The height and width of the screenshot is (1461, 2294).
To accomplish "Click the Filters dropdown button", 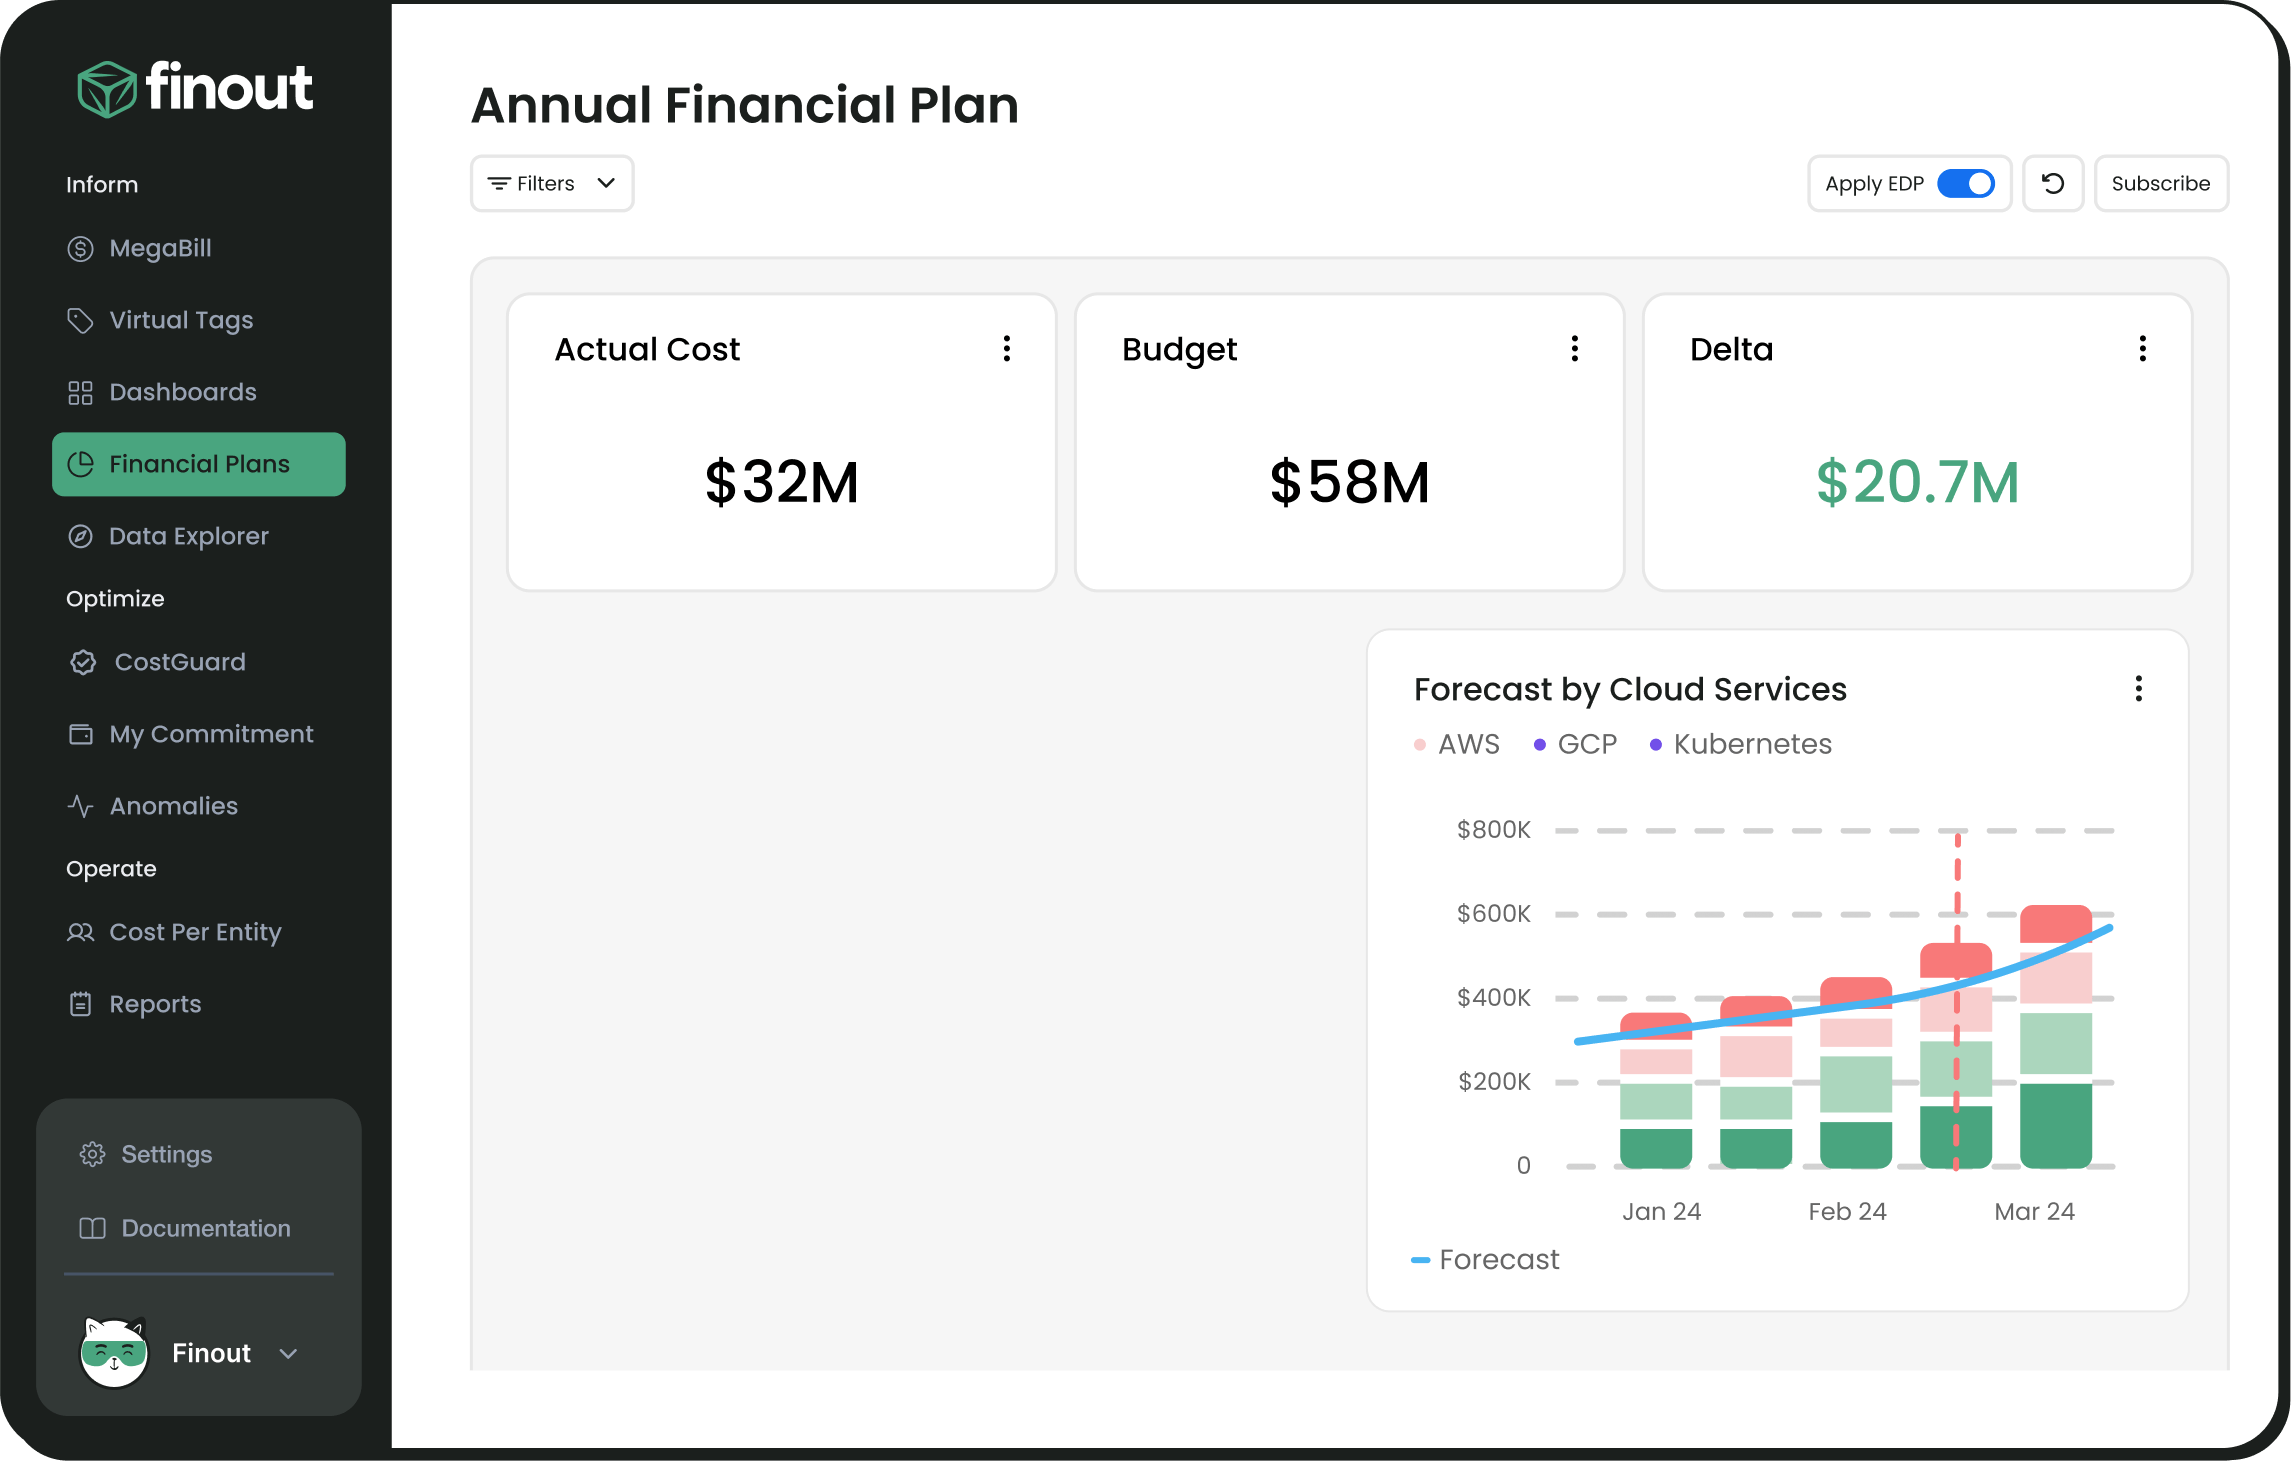I will [x=552, y=182].
